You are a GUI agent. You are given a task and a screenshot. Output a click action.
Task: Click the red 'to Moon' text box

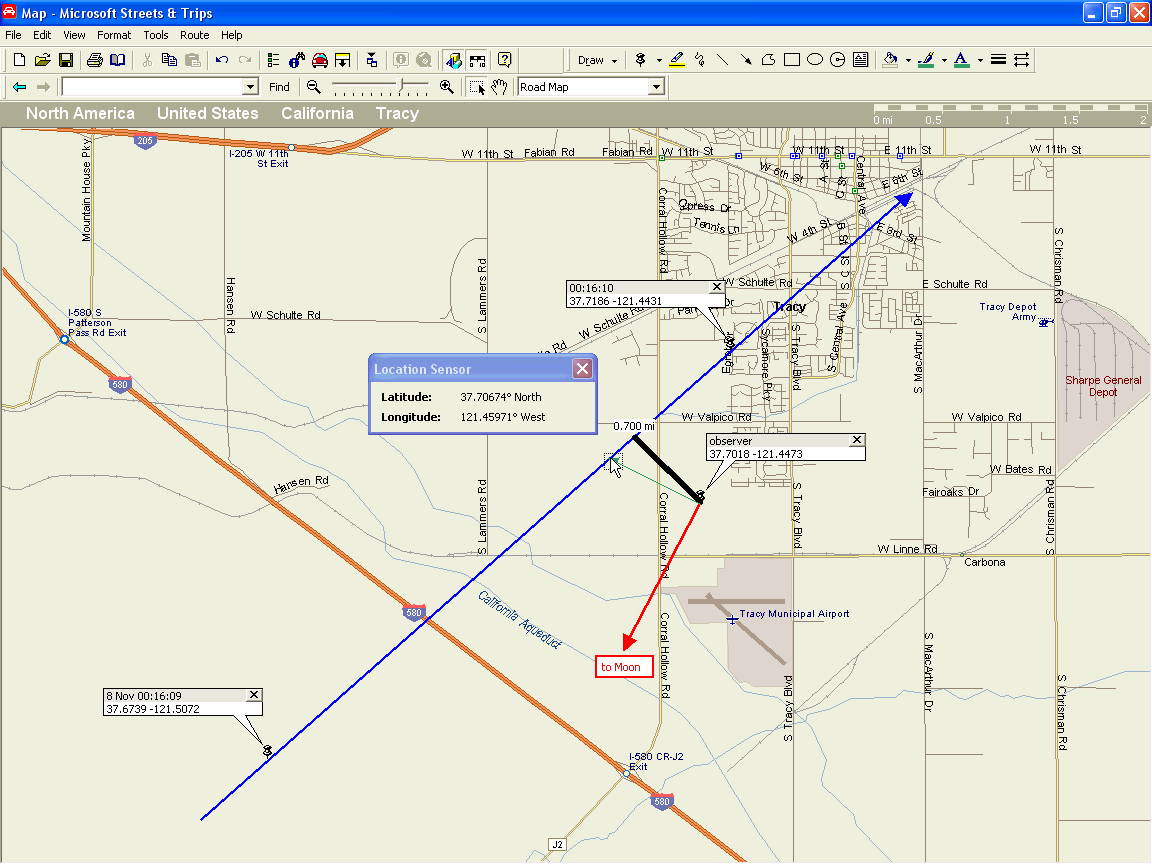click(624, 667)
